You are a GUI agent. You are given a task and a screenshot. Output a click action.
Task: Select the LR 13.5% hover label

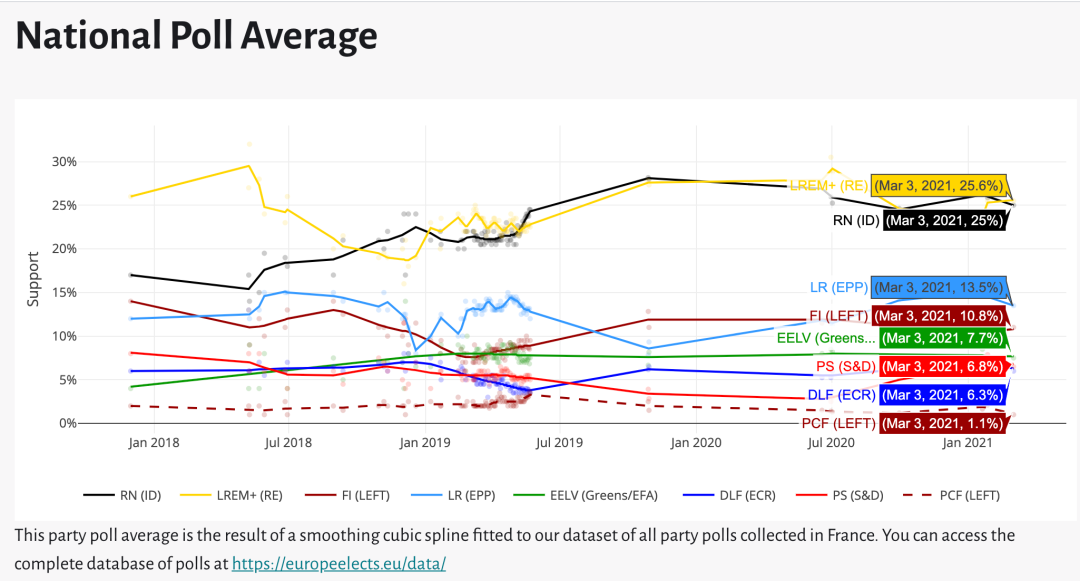[x=938, y=288]
